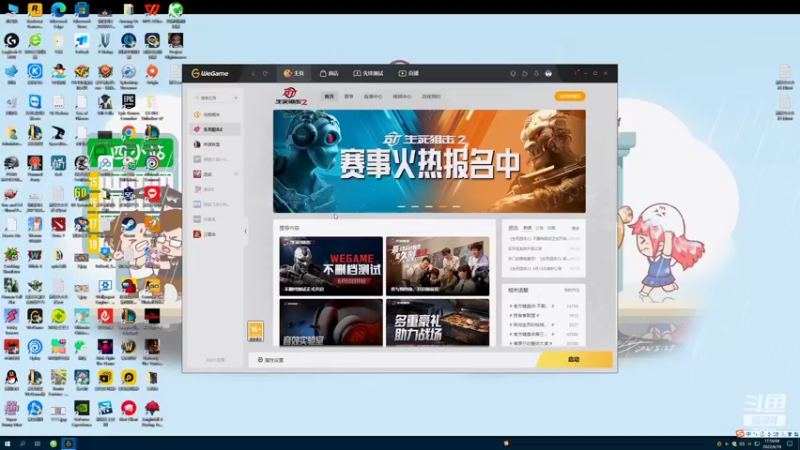The height and width of the screenshot is (450, 800).
Task: Click the yellow 启动 launch button
Action: [574, 360]
